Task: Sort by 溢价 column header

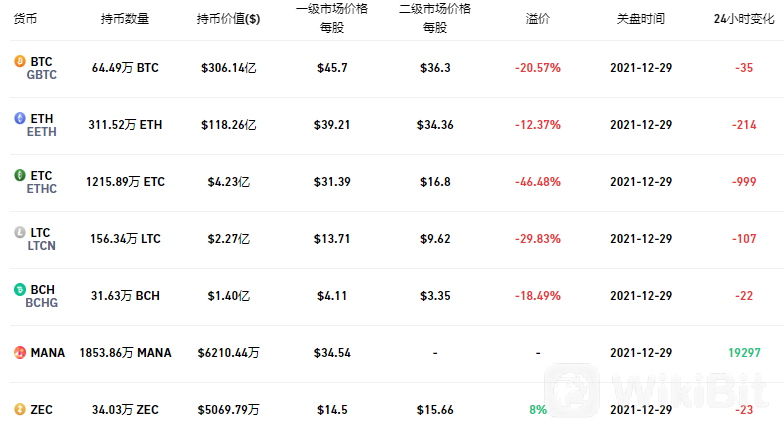Action: 538,19
